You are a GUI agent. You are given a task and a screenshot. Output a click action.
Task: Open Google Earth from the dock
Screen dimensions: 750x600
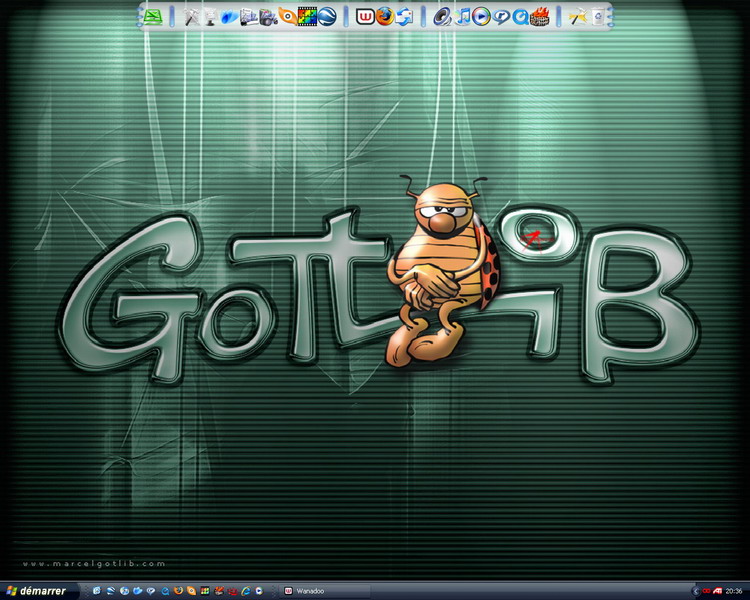click(x=327, y=16)
